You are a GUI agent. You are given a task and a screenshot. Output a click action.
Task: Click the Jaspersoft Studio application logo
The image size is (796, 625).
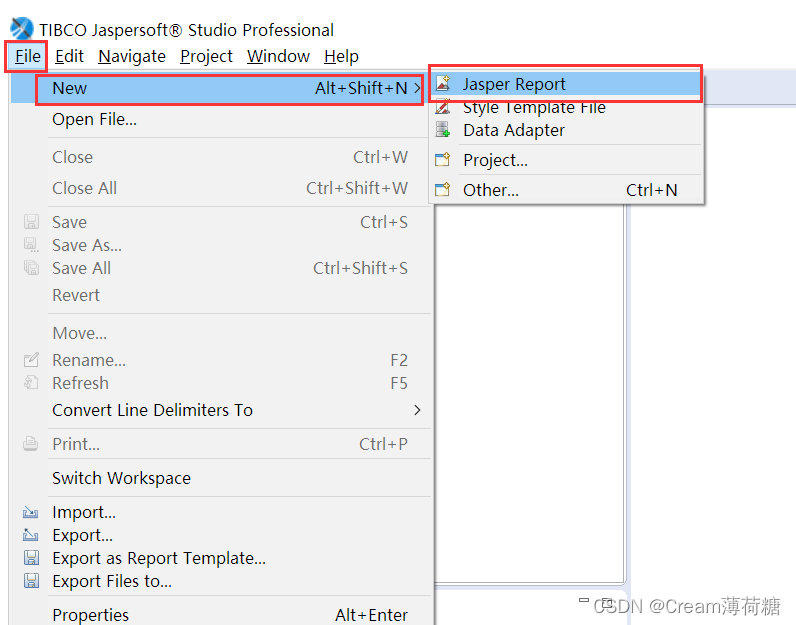[22, 29]
